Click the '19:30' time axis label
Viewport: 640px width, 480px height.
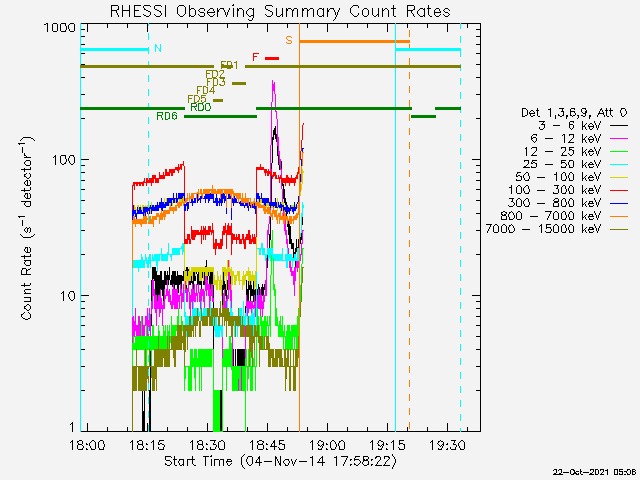tap(447, 445)
